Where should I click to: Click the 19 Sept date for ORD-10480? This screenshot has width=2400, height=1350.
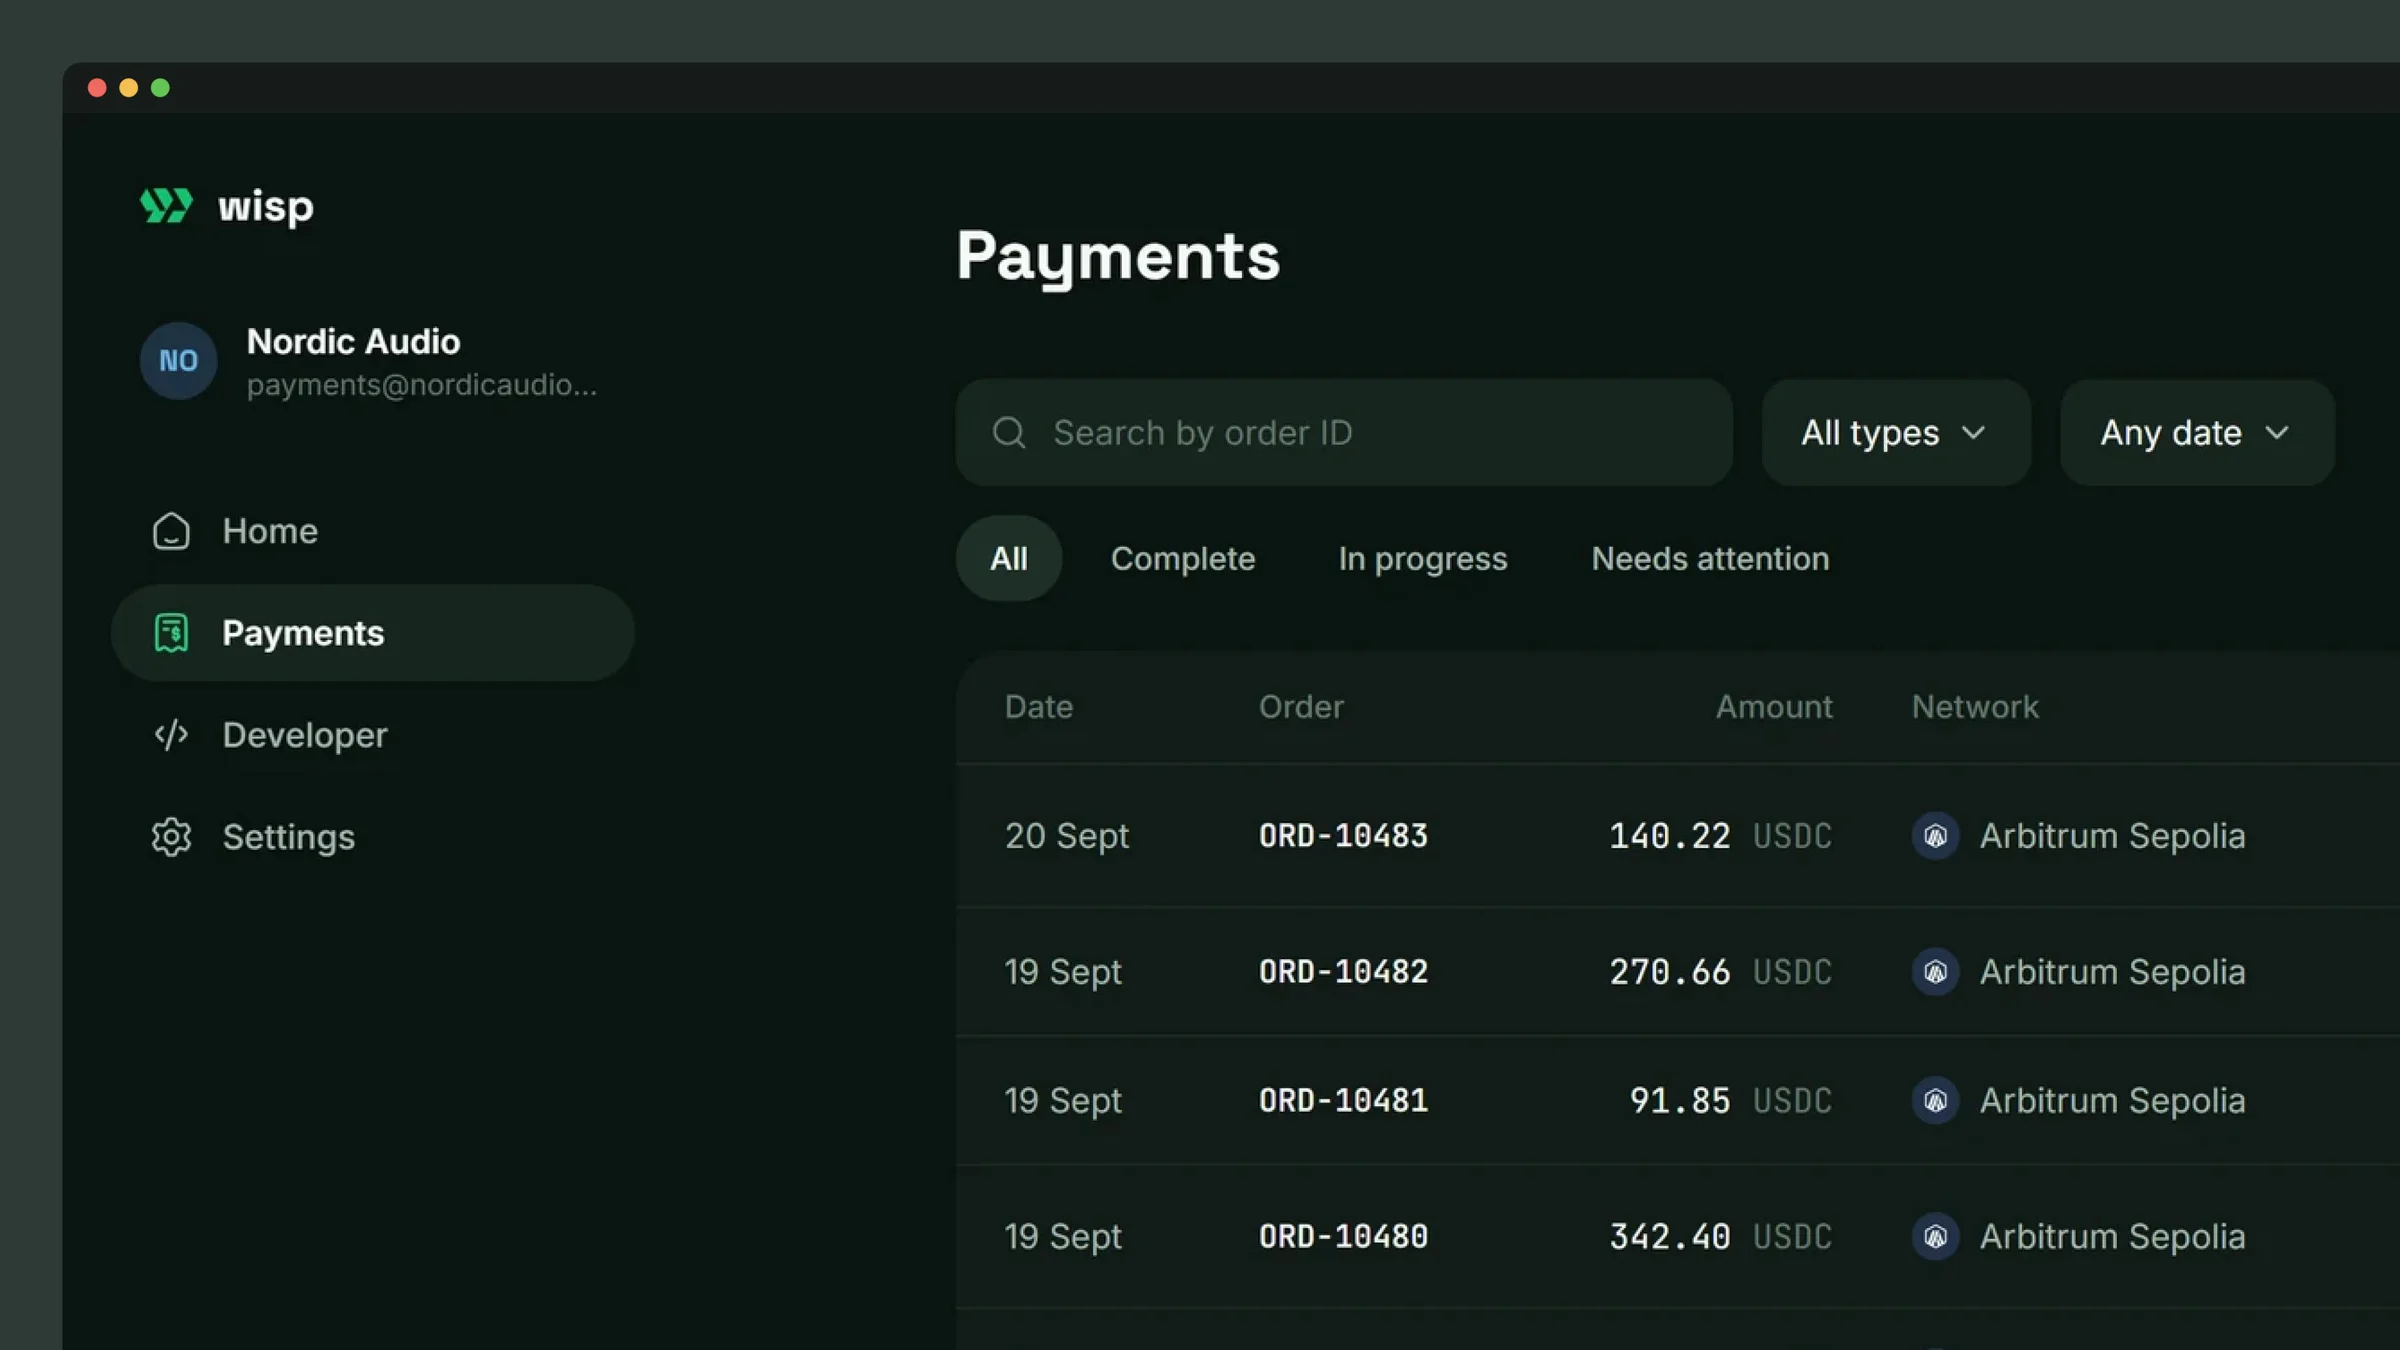point(1063,1237)
